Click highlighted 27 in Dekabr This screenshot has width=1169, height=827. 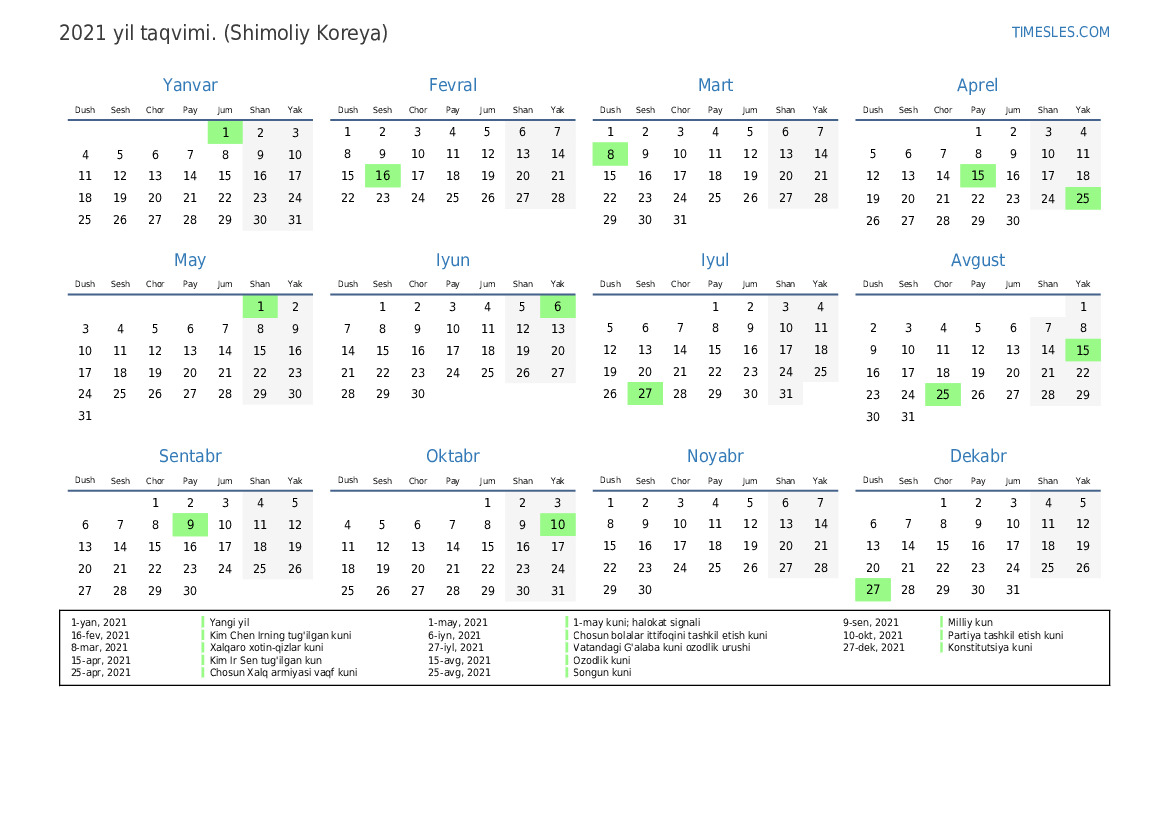coord(872,590)
